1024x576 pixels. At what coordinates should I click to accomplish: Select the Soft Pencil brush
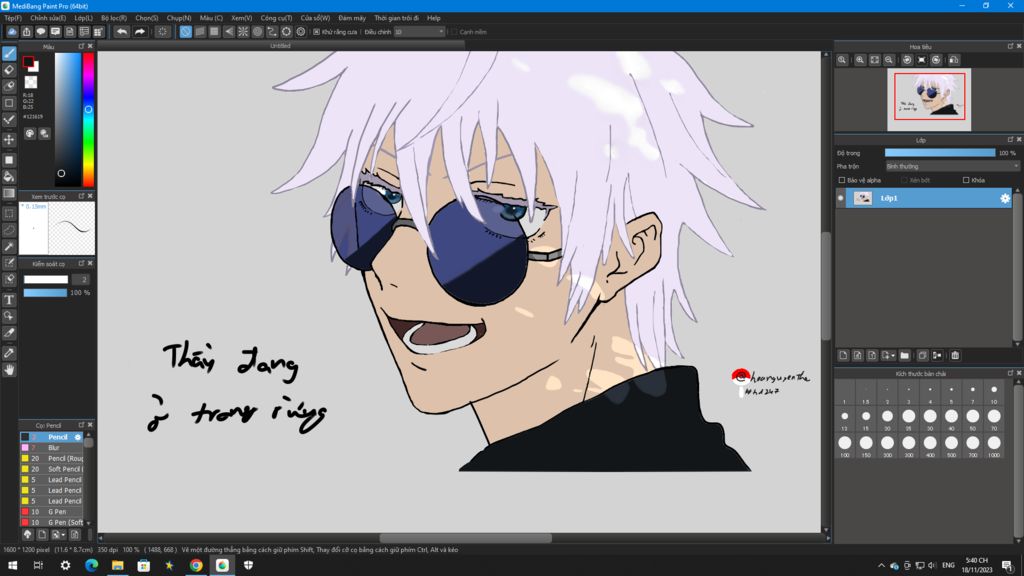coord(52,469)
